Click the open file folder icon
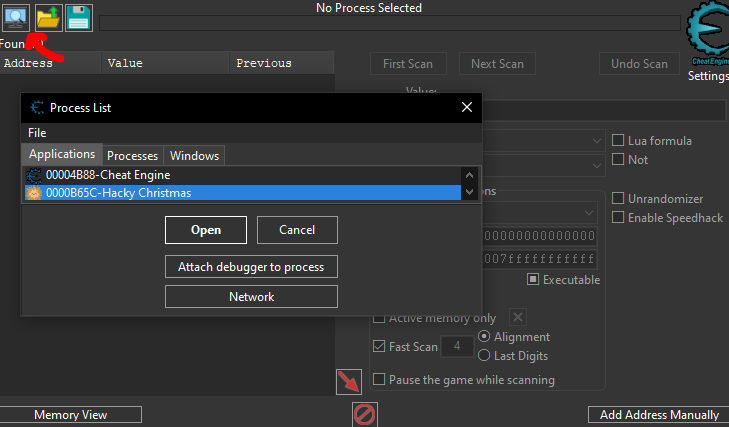Viewport: 729px width, 427px height. click(x=48, y=18)
